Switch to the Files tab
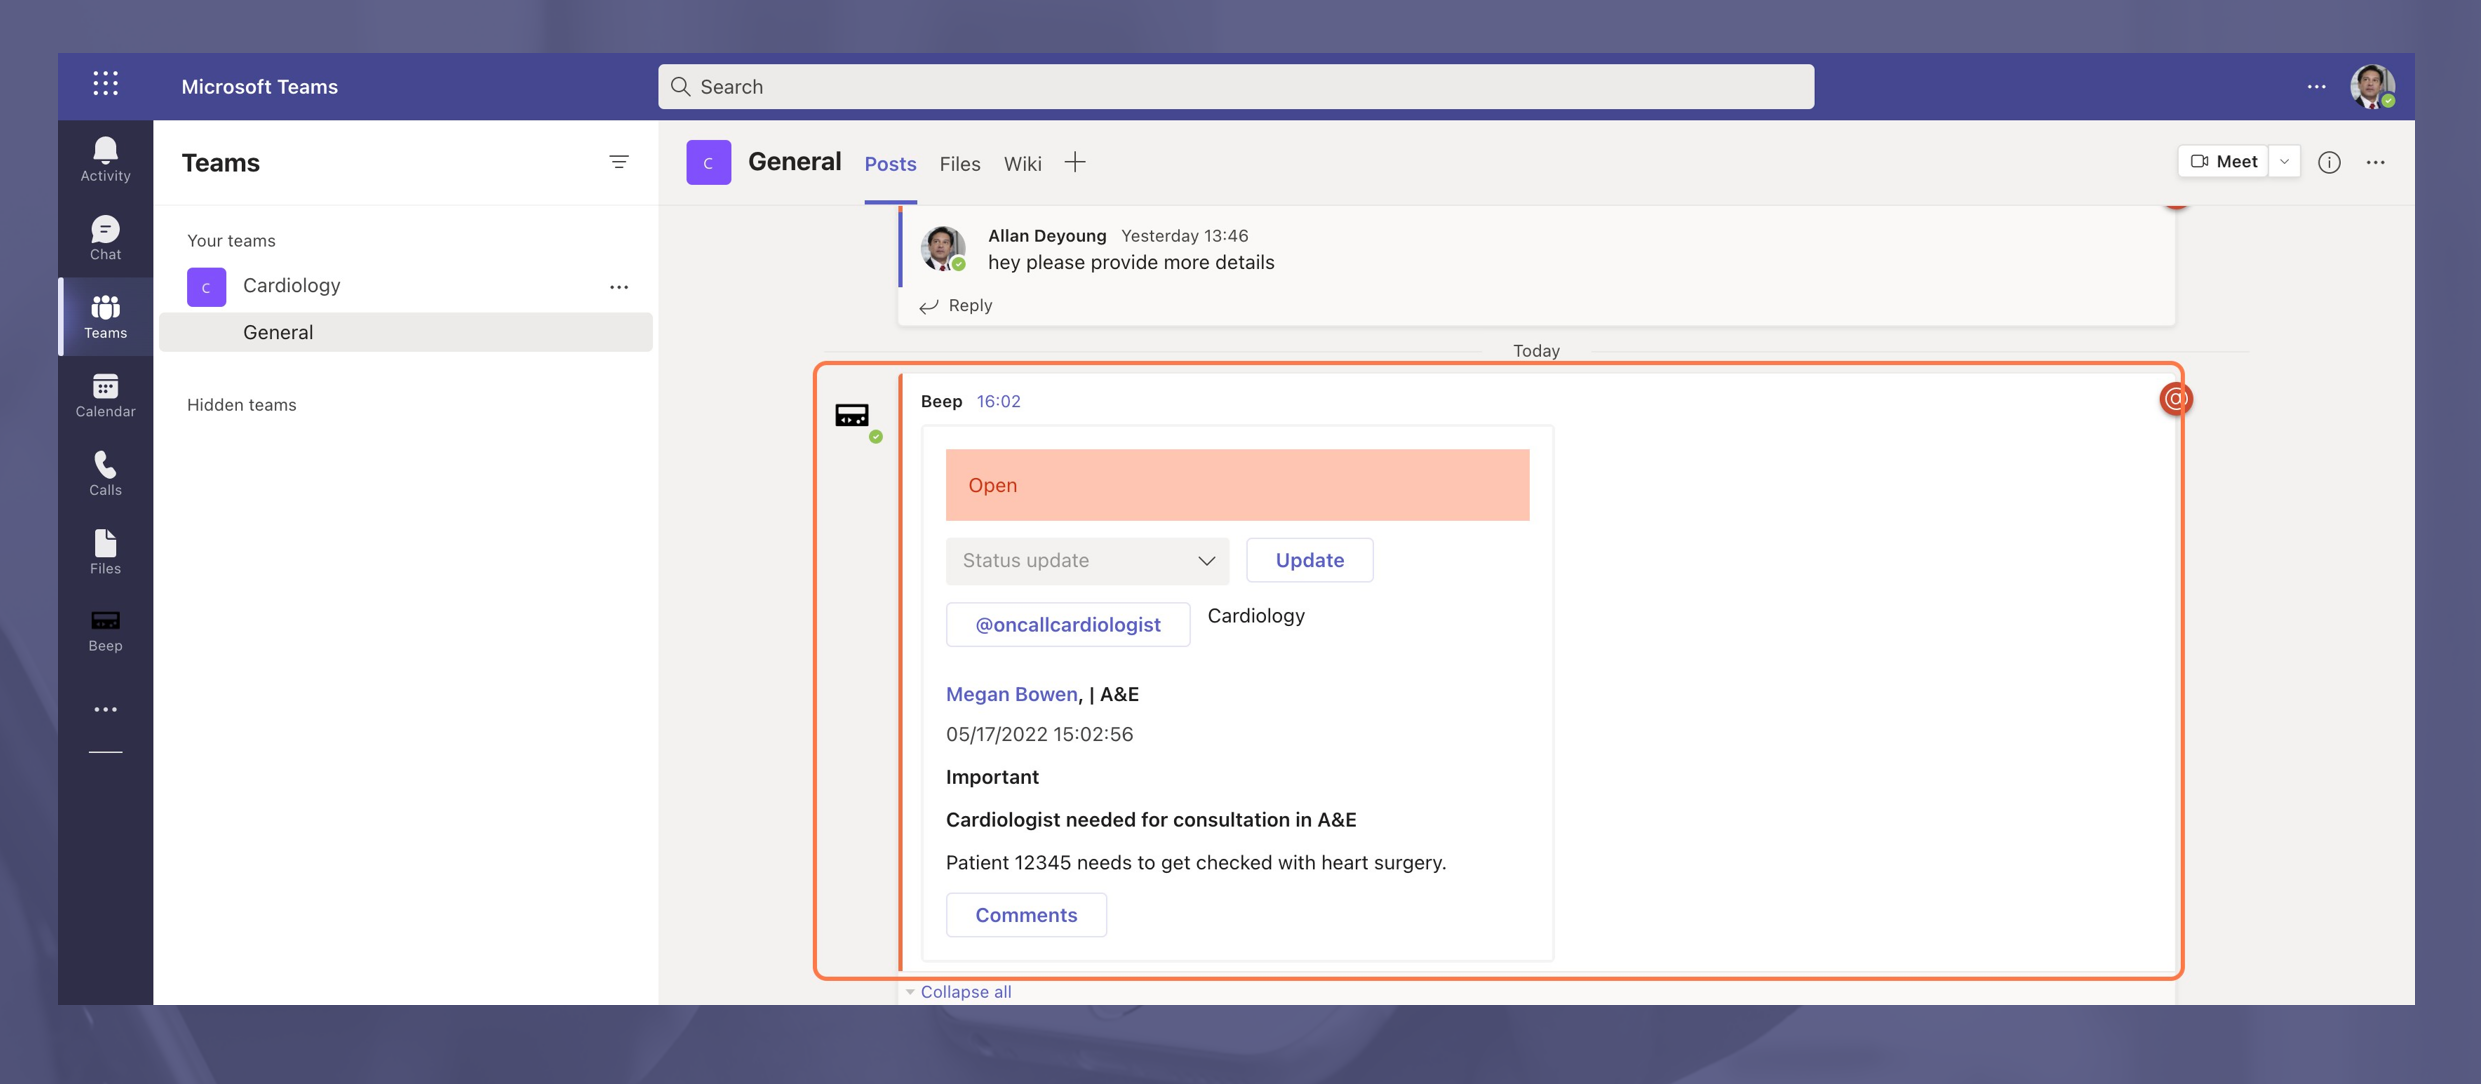 [x=959, y=164]
